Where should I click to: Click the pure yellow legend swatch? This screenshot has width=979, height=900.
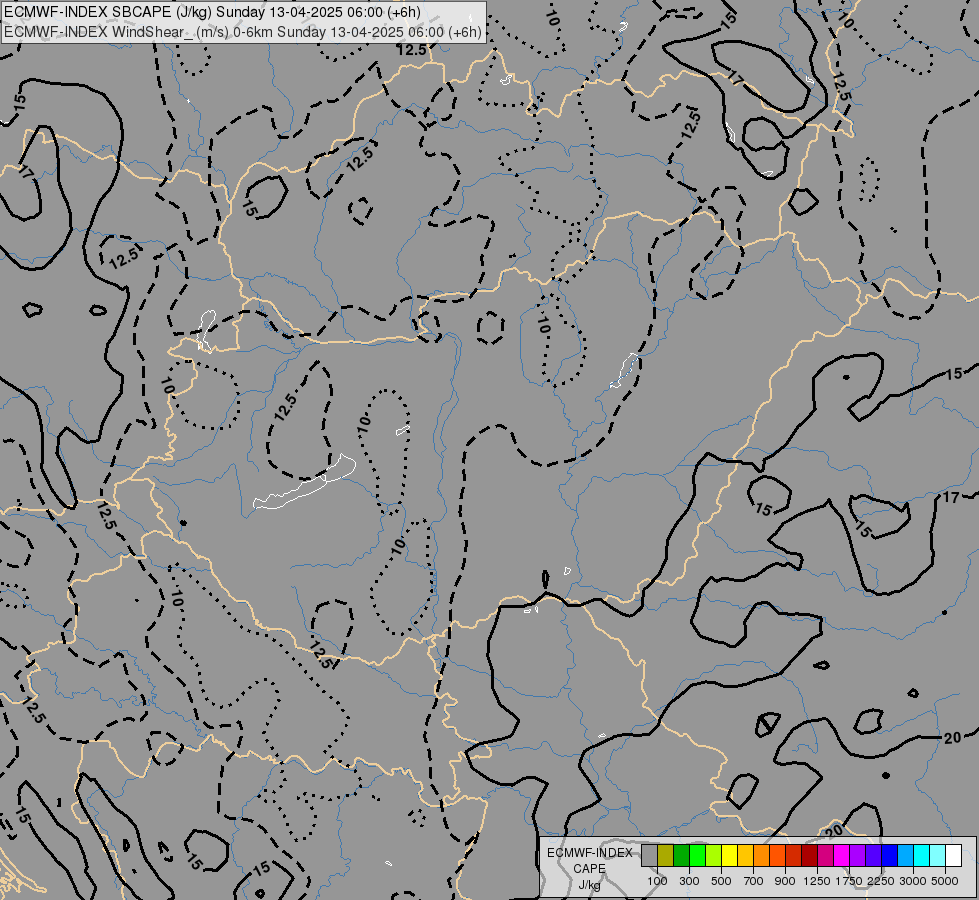click(x=729, y=855)
